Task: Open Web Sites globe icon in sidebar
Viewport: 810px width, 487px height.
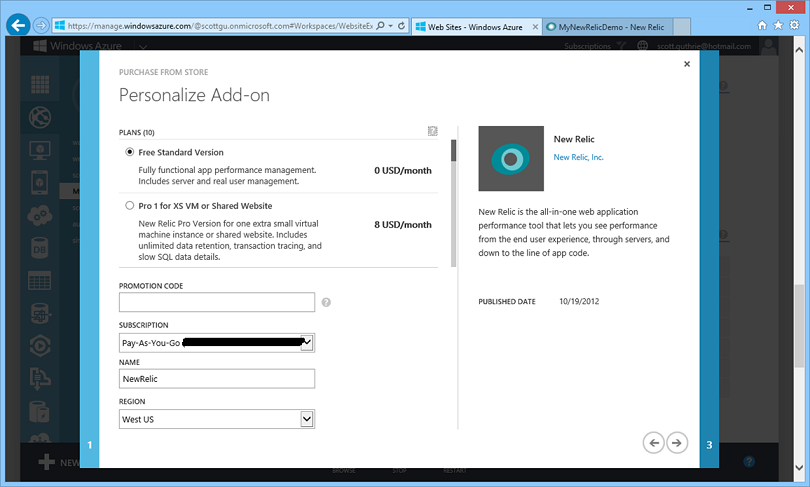Action: [x=40, y=118]
